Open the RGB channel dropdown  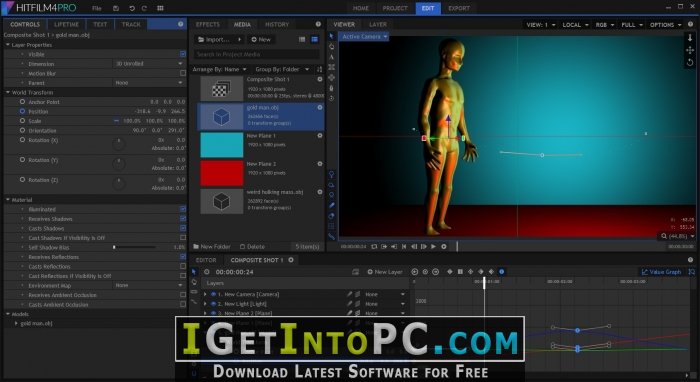coord(605,25)
